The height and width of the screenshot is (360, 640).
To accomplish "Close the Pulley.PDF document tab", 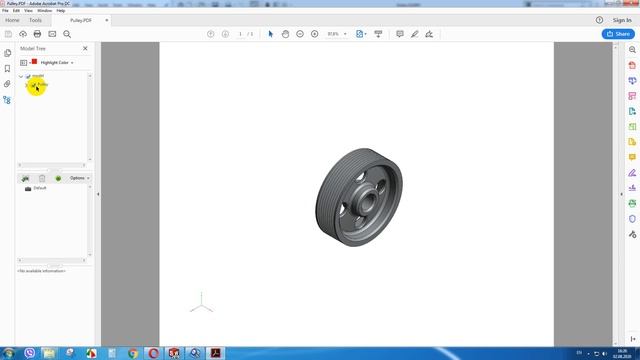I will 107,20.
